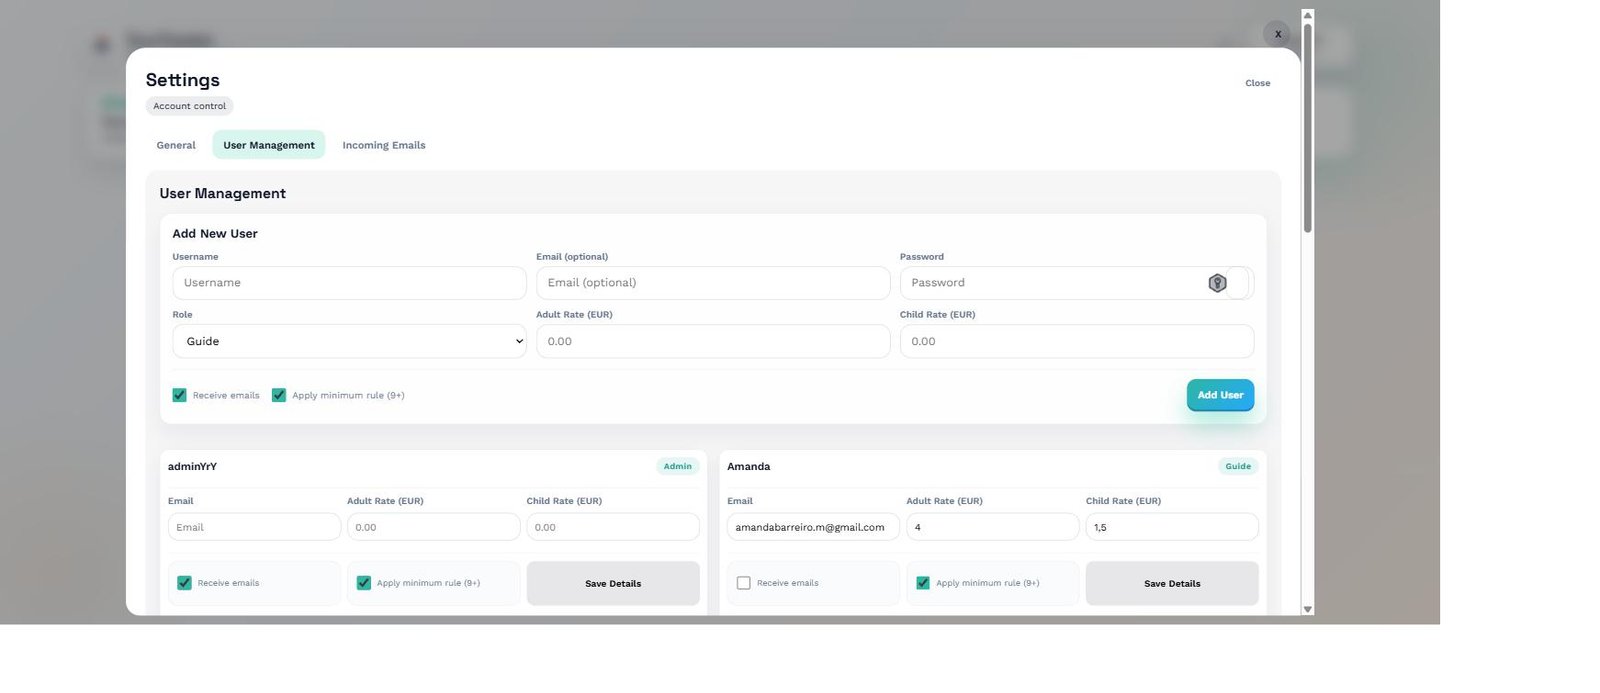This screenshot has width=1600, height=693.
Task: Click new user Adult Rate (EUR) field
Action: pyautogui.click(x=713, y=341)
